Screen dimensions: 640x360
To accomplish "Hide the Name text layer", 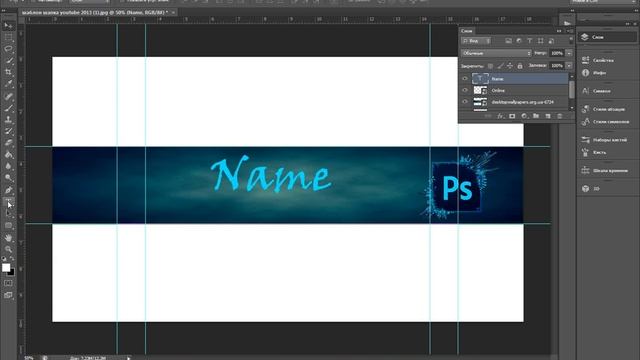I will 465,79.
